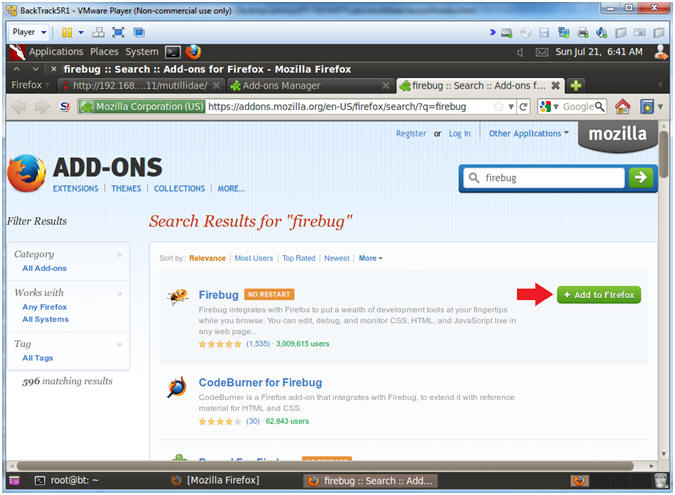Launch Firefox from the top panel icon
675x495 pixels.
pos(193,52)
